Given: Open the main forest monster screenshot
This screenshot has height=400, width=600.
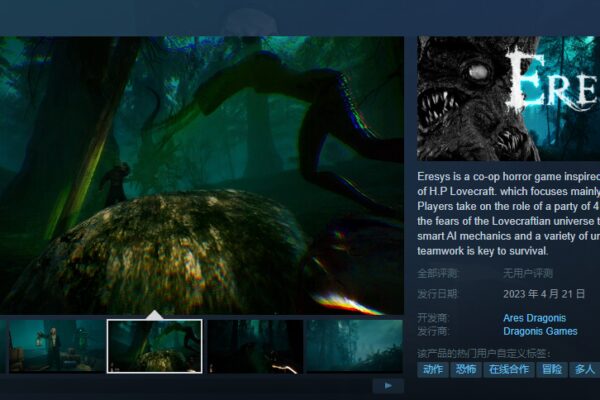Looking at the screenshot, I should pos(202,175).
